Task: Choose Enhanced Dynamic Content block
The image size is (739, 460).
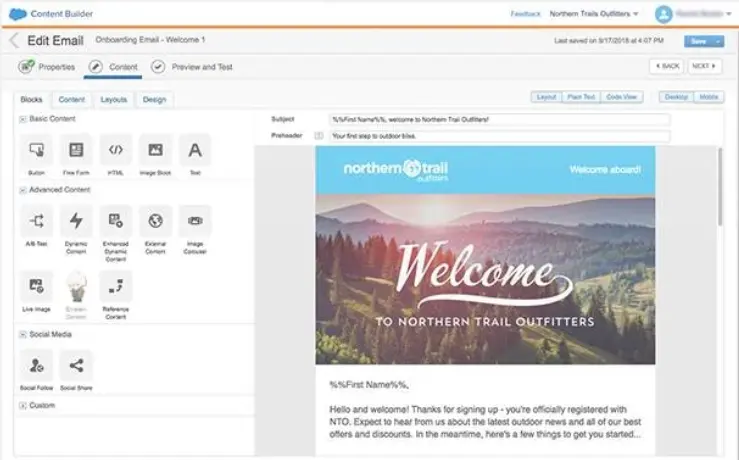Action: [115, 221]
